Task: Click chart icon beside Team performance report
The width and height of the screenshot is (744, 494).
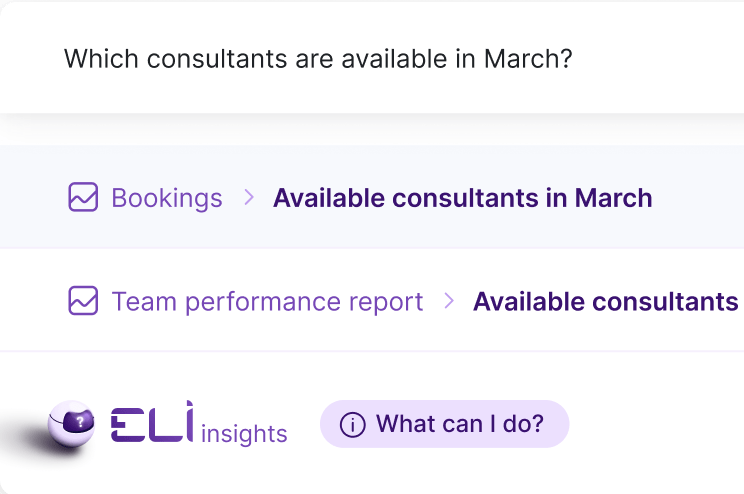Action: coord(83,300)
